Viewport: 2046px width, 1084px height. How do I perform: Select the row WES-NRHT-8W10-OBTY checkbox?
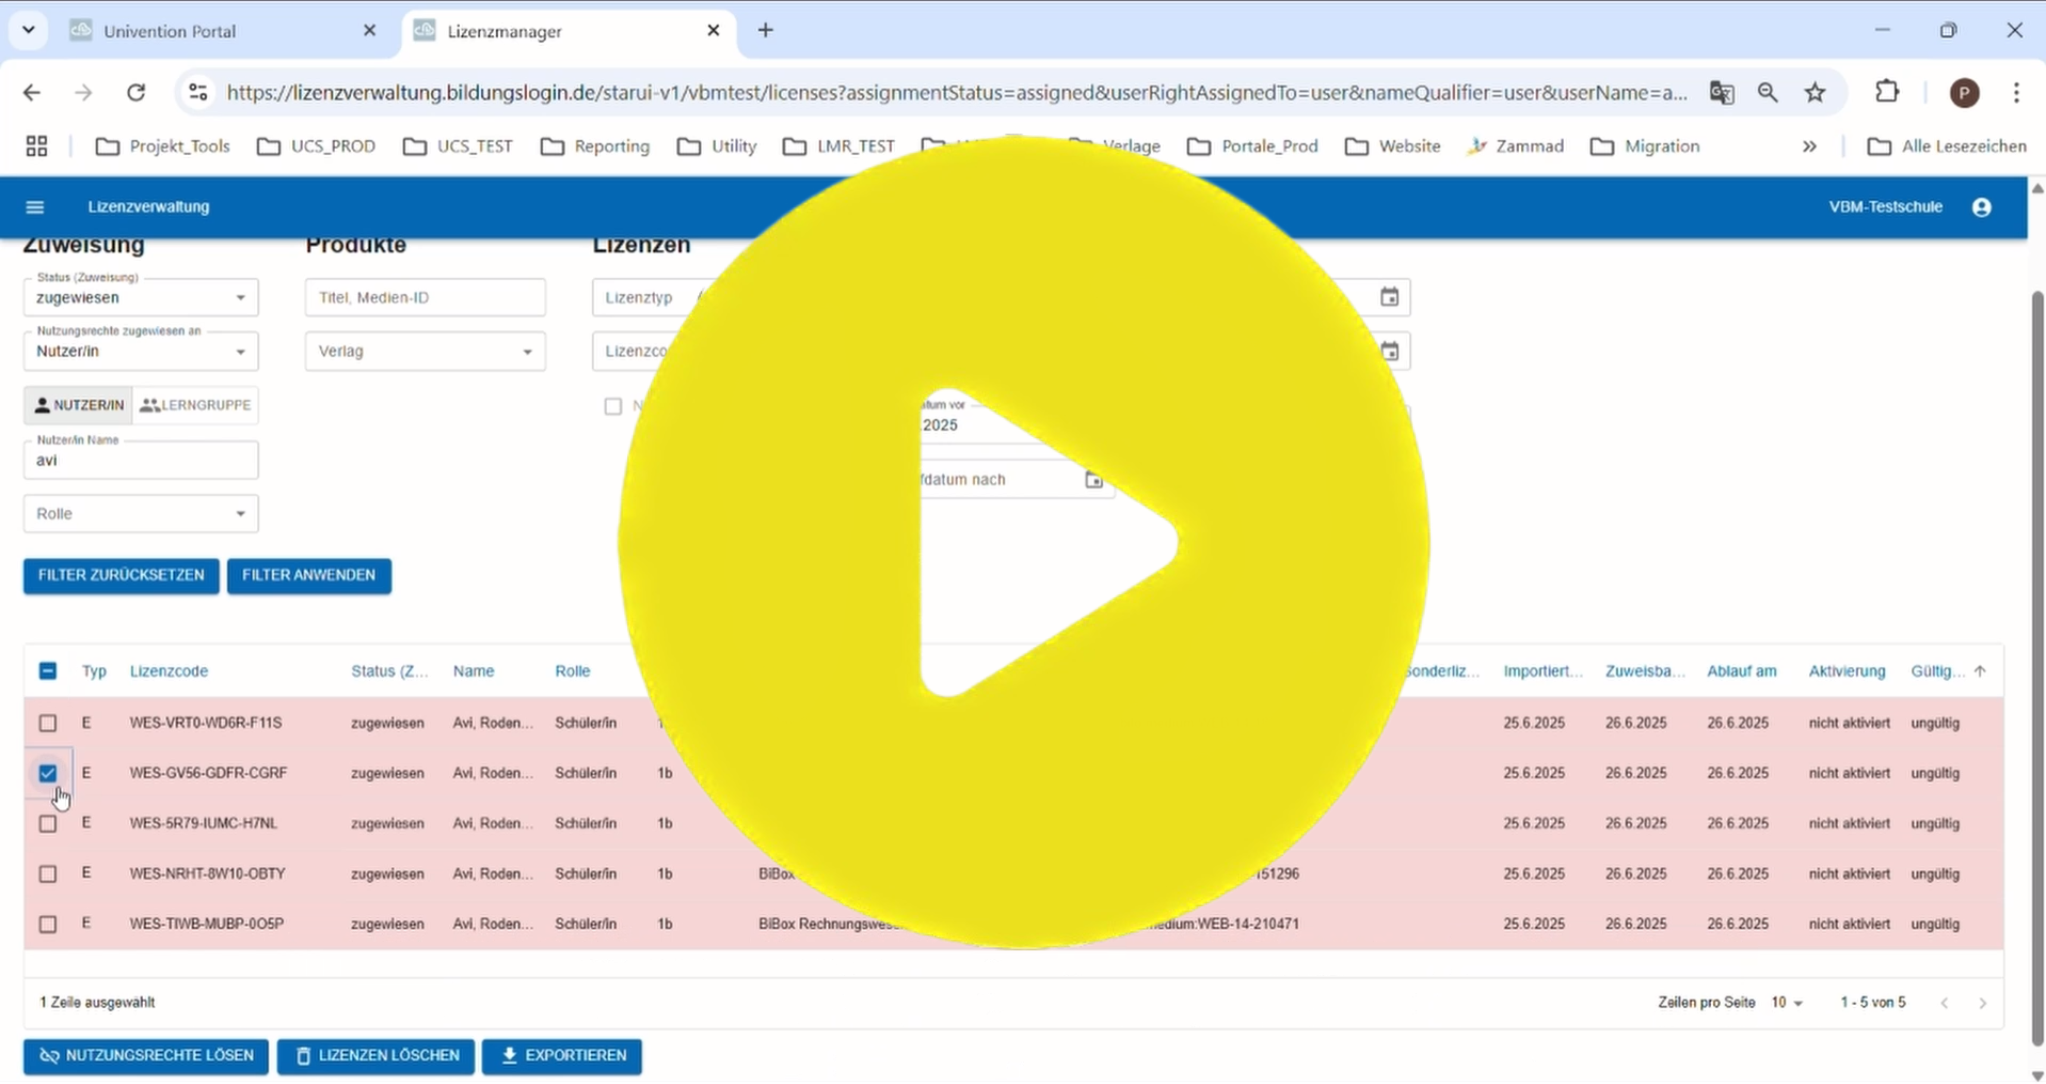click(x=48, y=874)
